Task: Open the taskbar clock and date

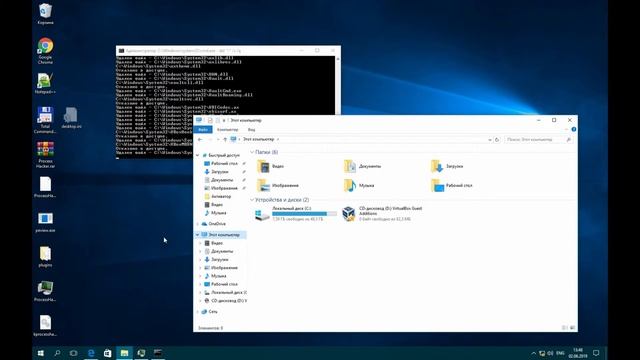Action: click(578, 353)
